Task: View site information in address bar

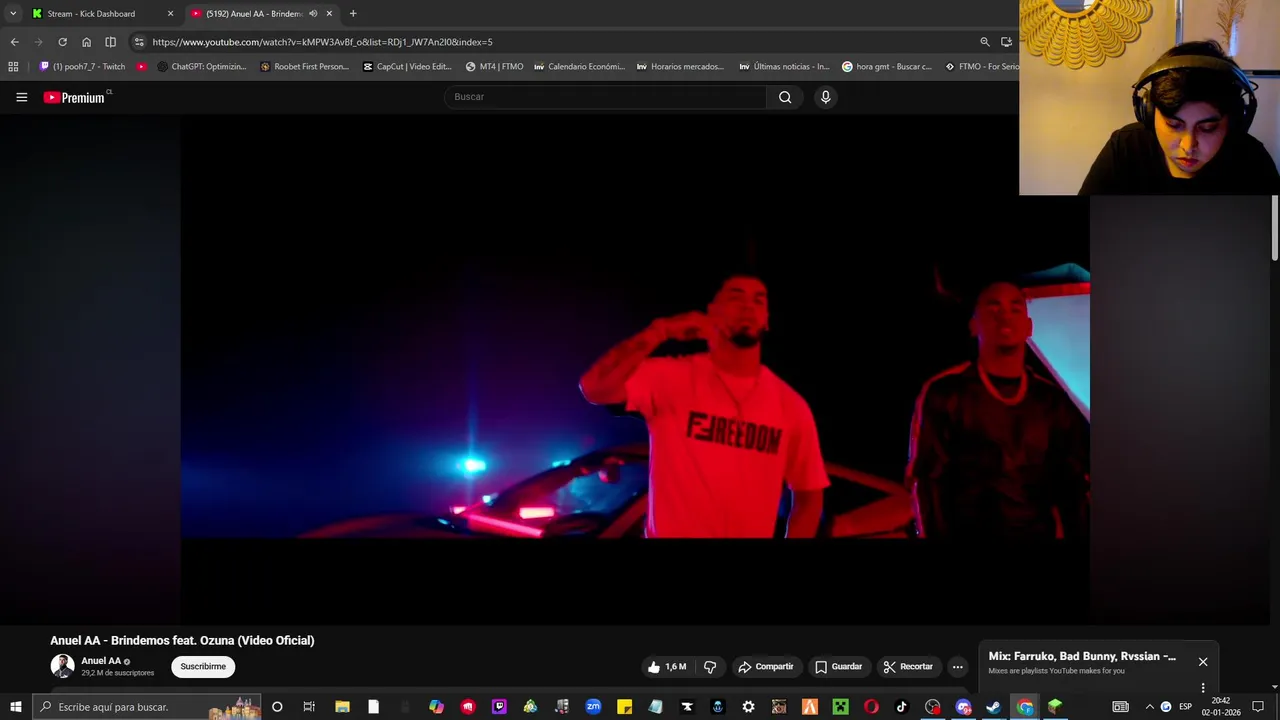Action: click(139, 42)
